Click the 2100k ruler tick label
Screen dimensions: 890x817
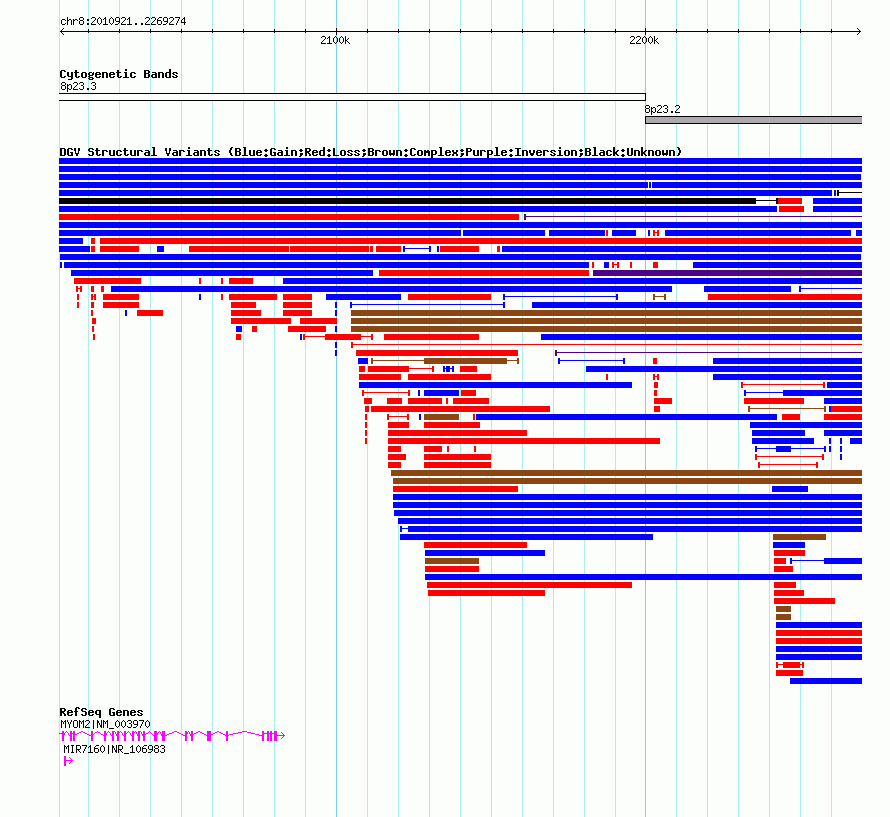coord(335,40)
